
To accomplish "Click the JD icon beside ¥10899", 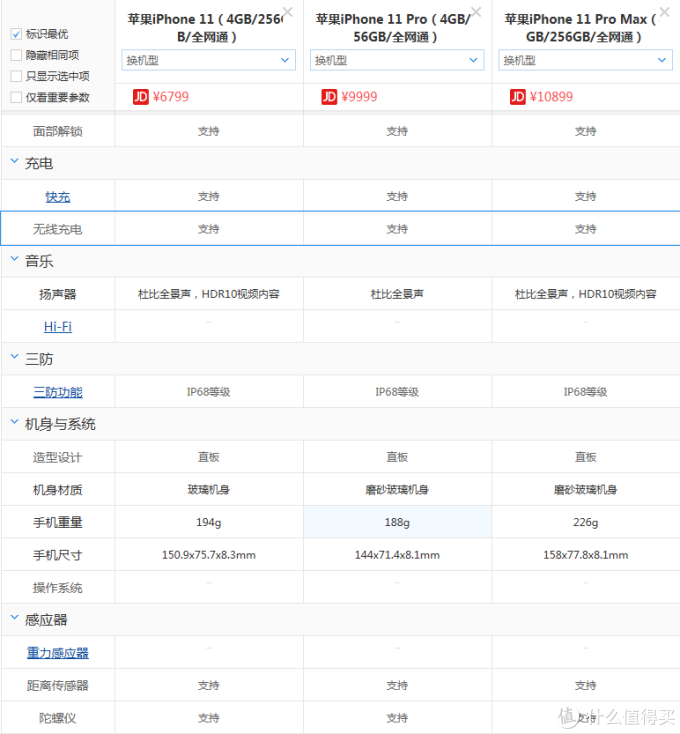I will click(x=518, y=97).
